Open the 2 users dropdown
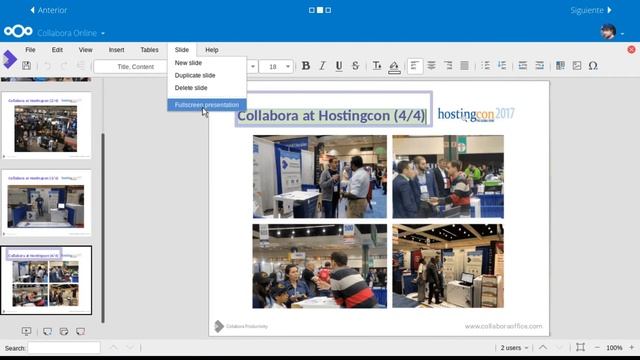 [x=514, y=348]
